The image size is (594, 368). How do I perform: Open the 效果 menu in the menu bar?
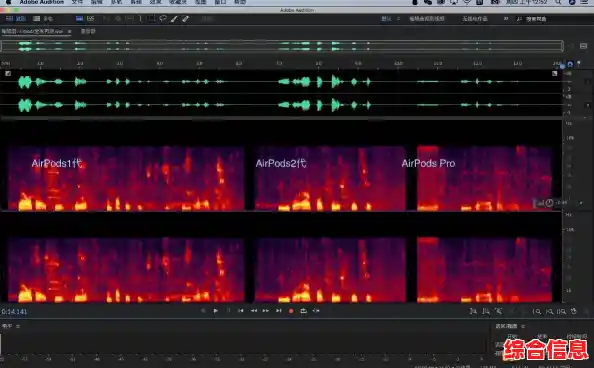click(x=156, y=2)
